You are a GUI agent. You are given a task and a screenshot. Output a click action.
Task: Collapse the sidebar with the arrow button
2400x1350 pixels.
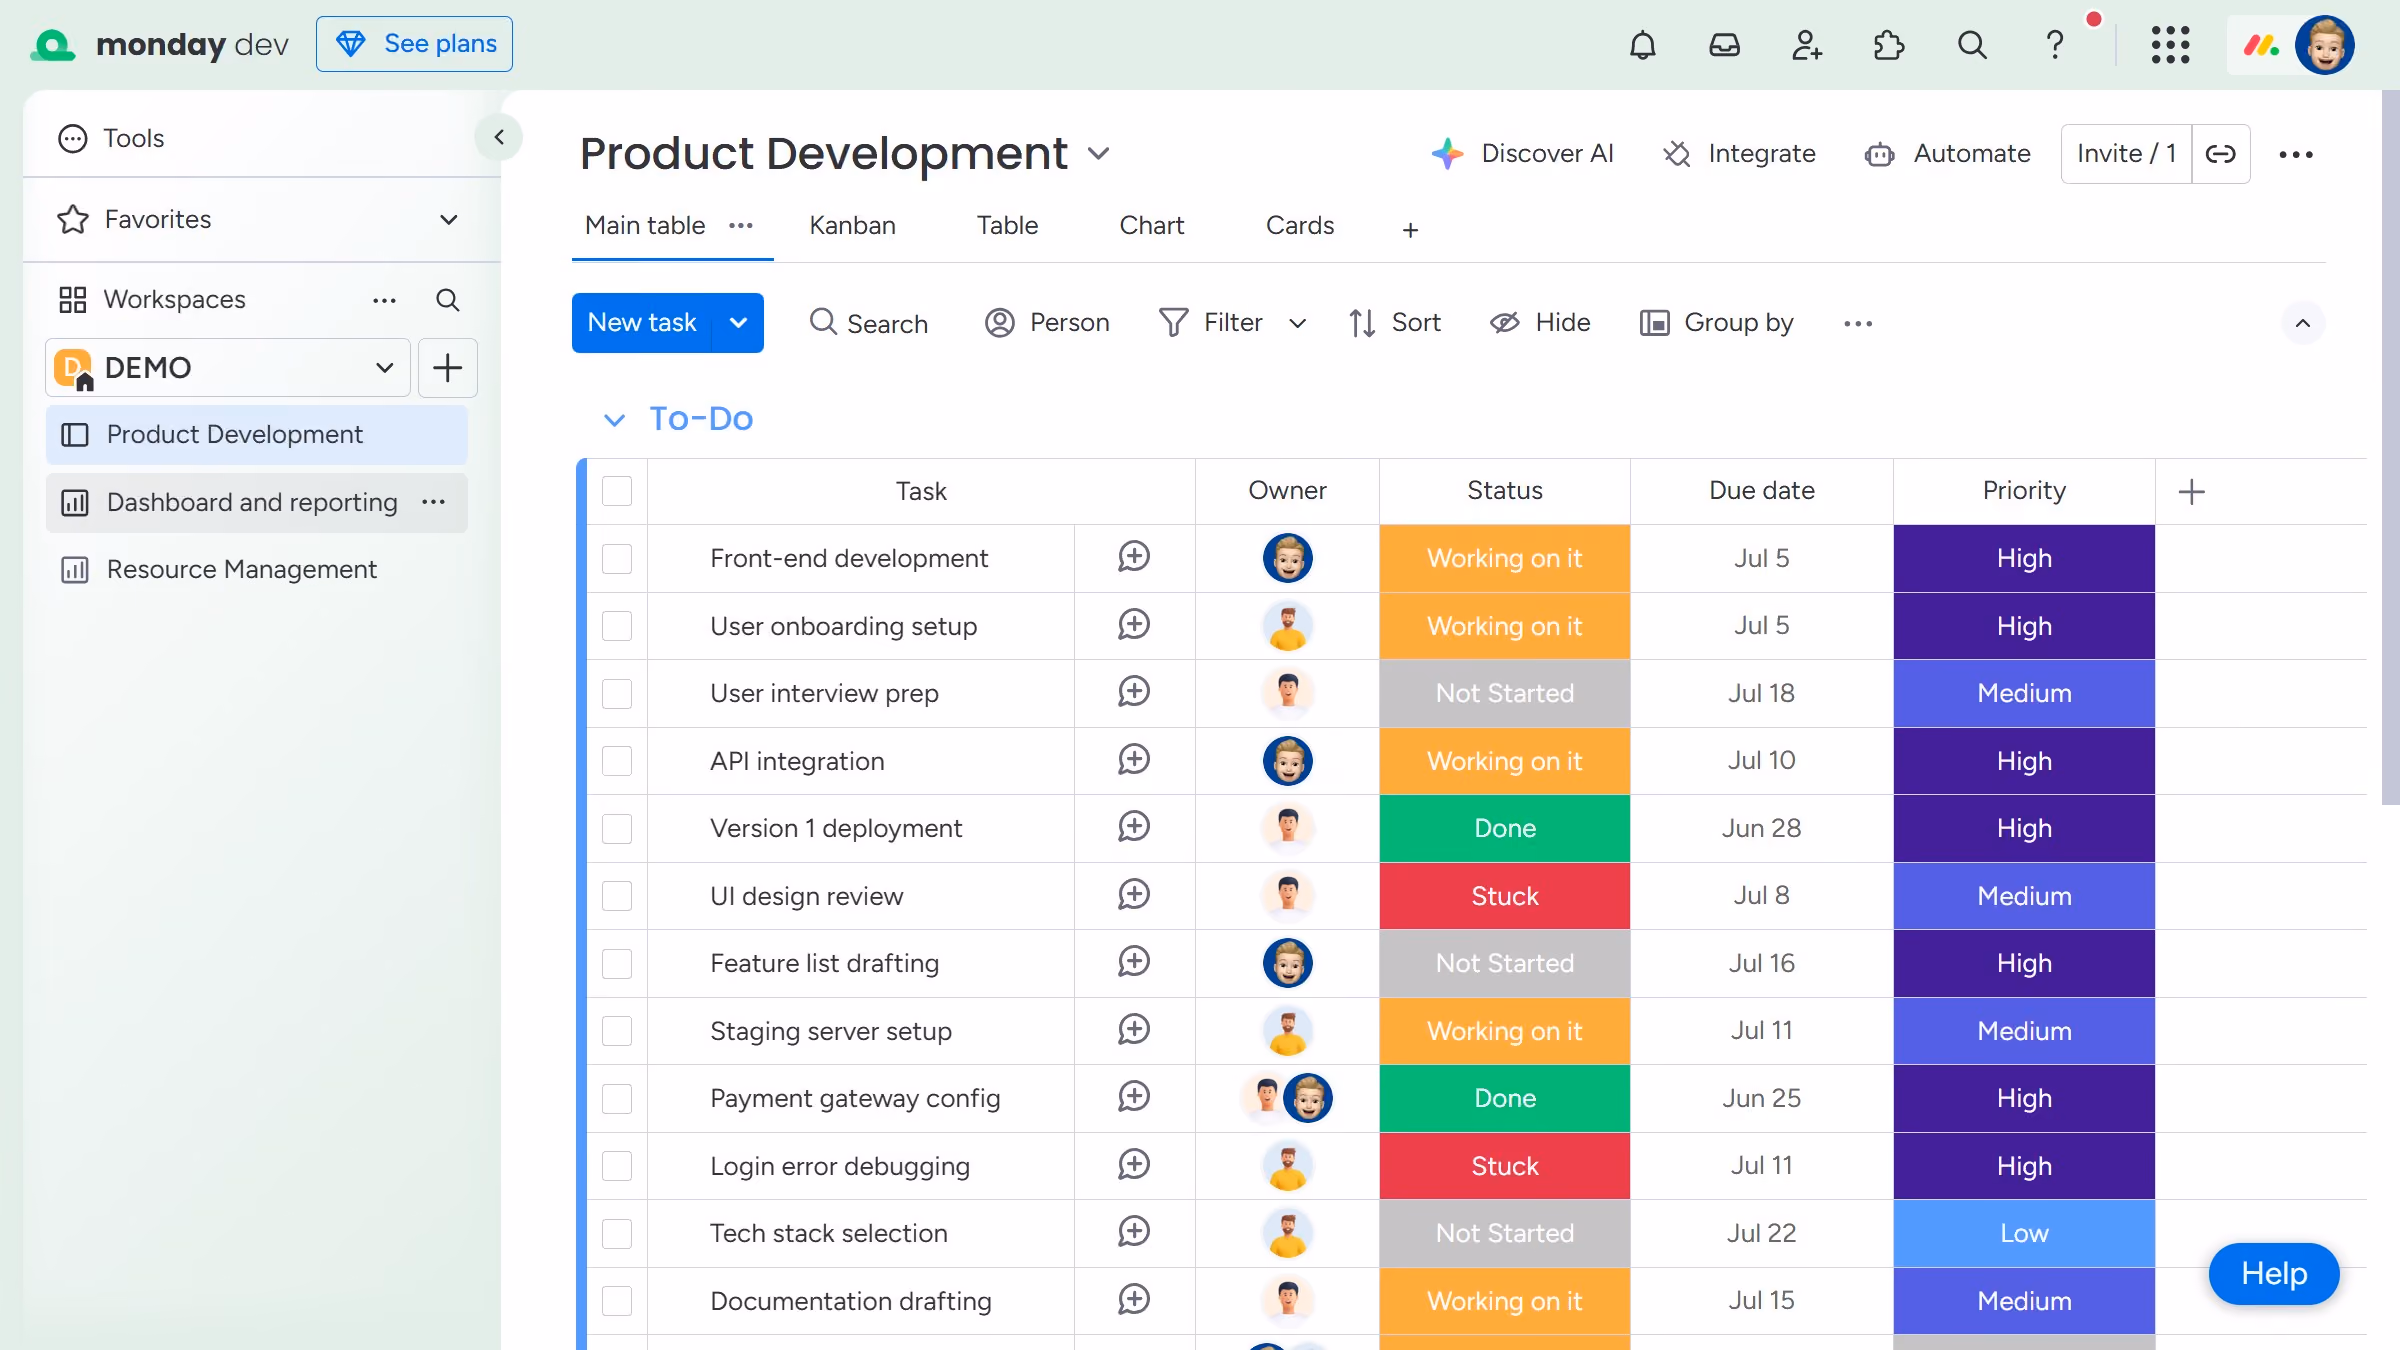[499, 137]
